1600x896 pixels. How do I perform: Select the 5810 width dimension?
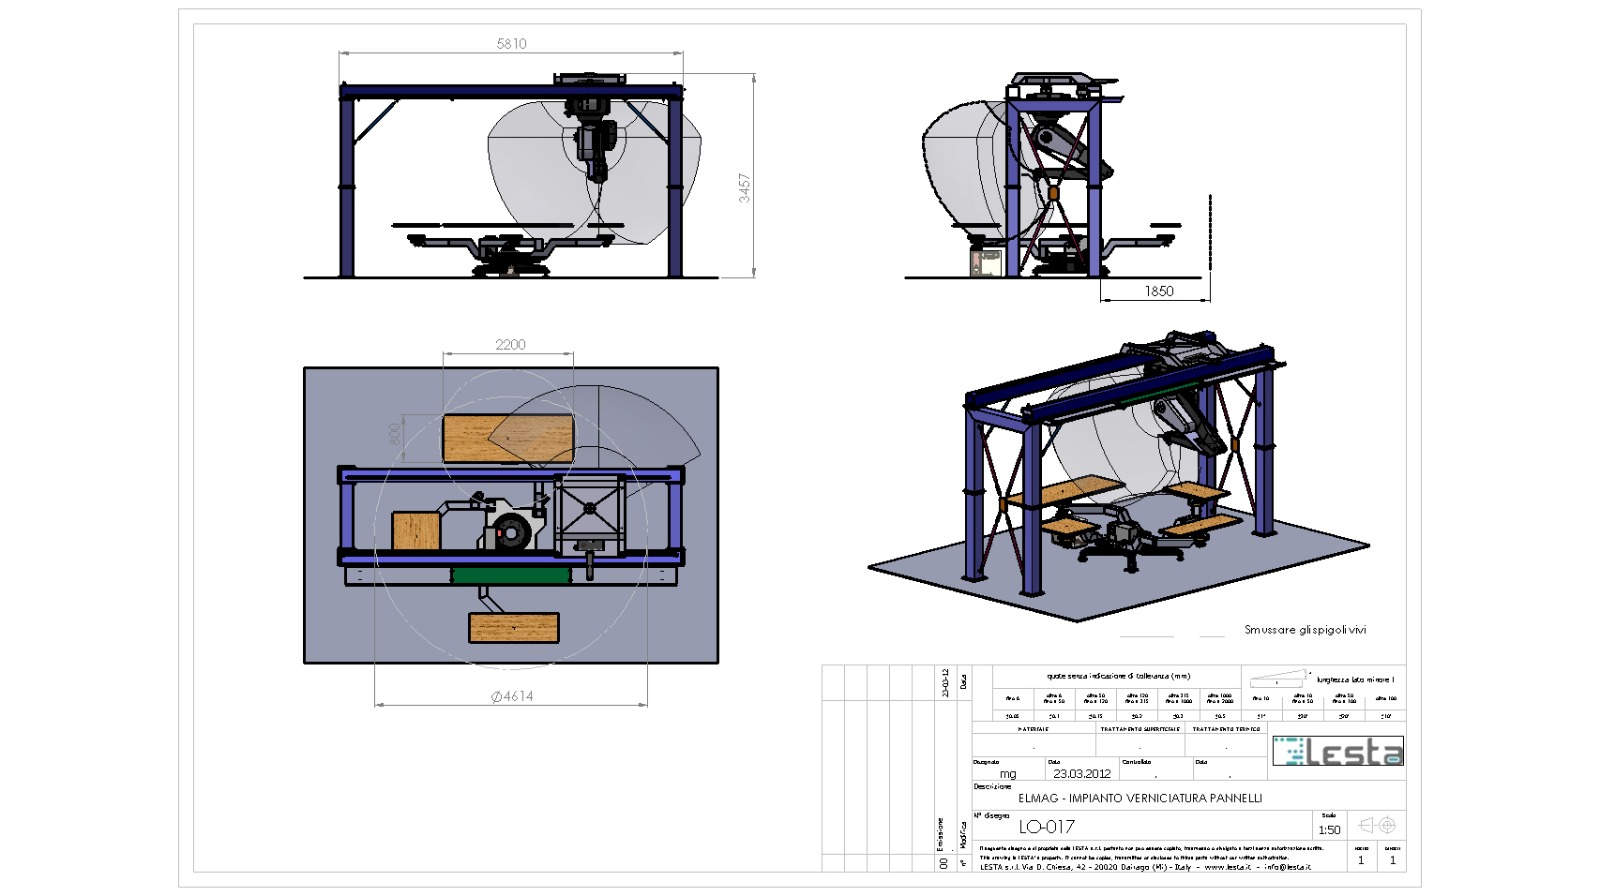[x=511, y=44]
